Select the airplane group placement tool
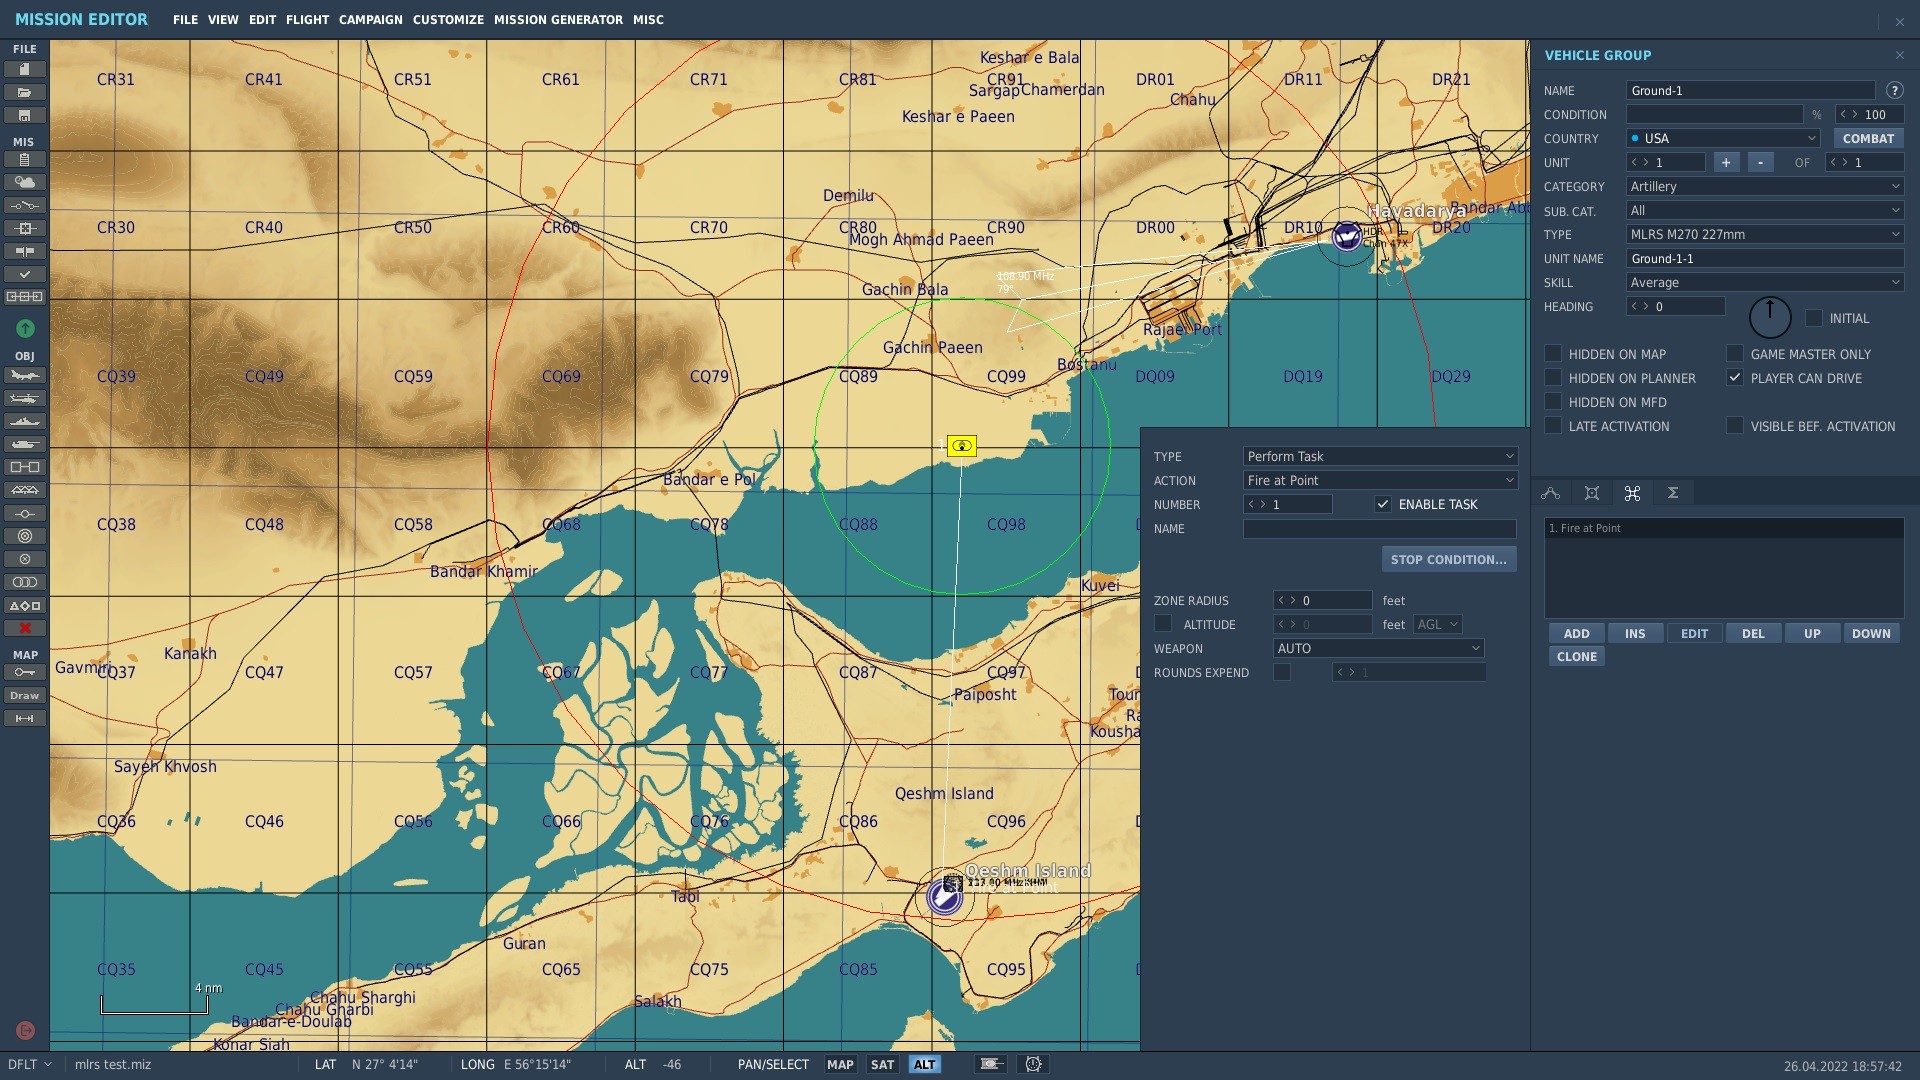This screenshot has height=1080, width=1920. click(25, 375)
